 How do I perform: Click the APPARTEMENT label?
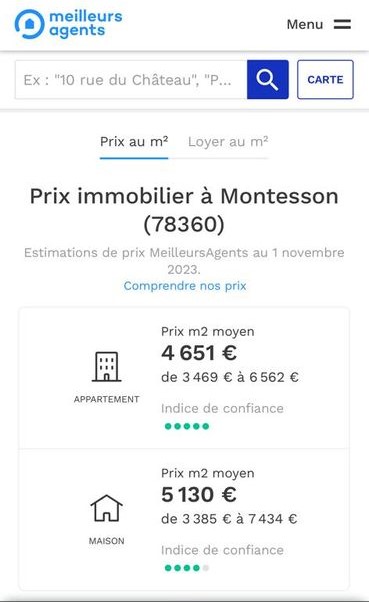(x=106, y=399)
